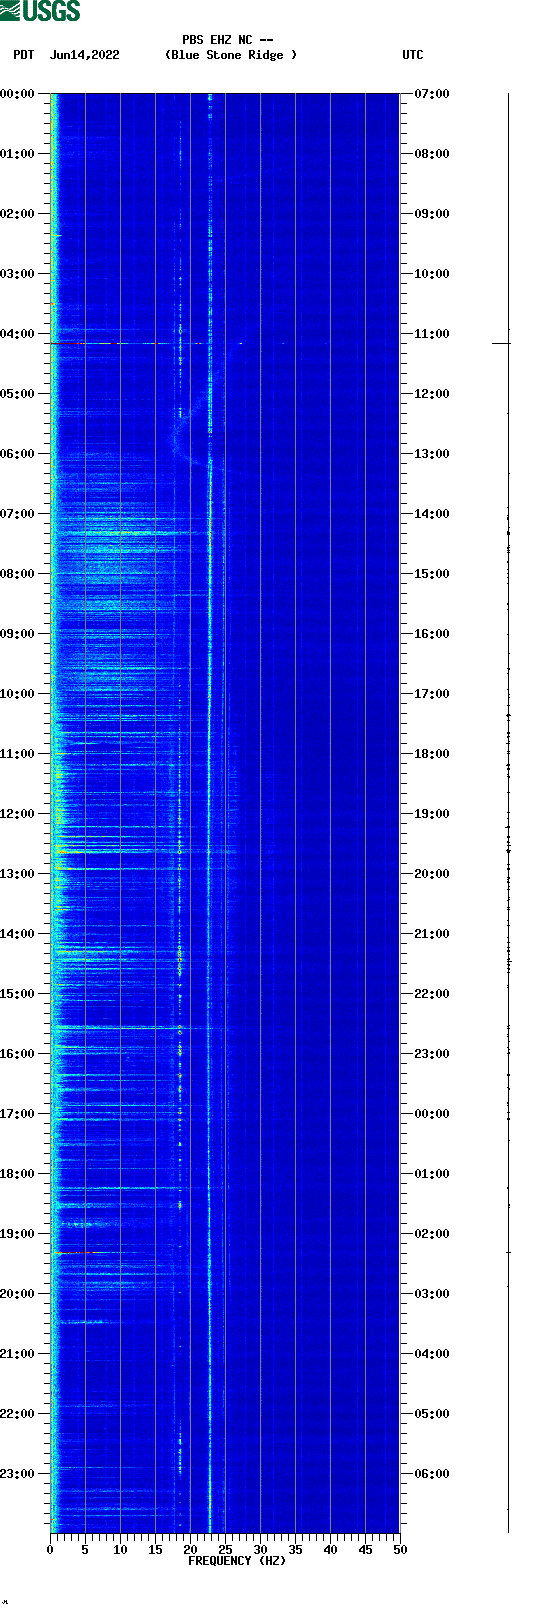Click the 04:00 PDT time label

18,334
